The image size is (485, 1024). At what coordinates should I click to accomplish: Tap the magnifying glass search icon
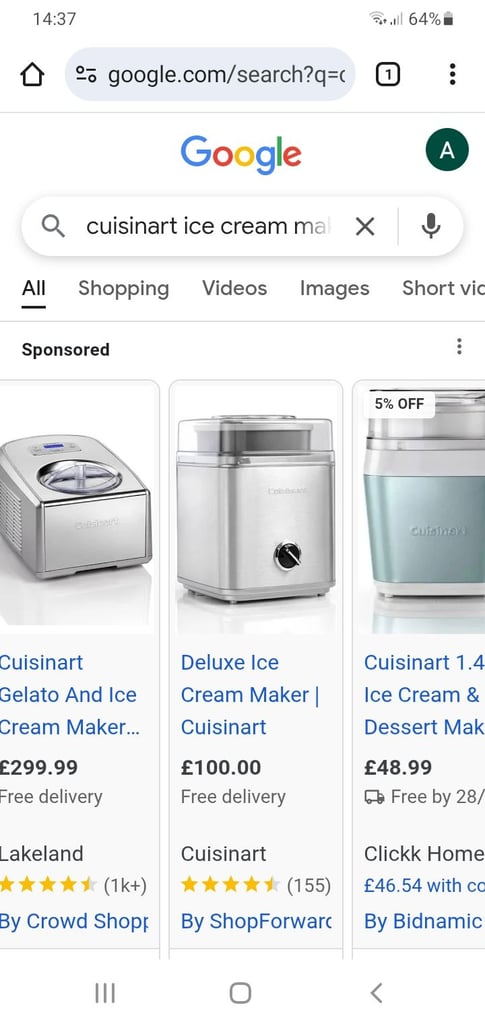point(53,227)
